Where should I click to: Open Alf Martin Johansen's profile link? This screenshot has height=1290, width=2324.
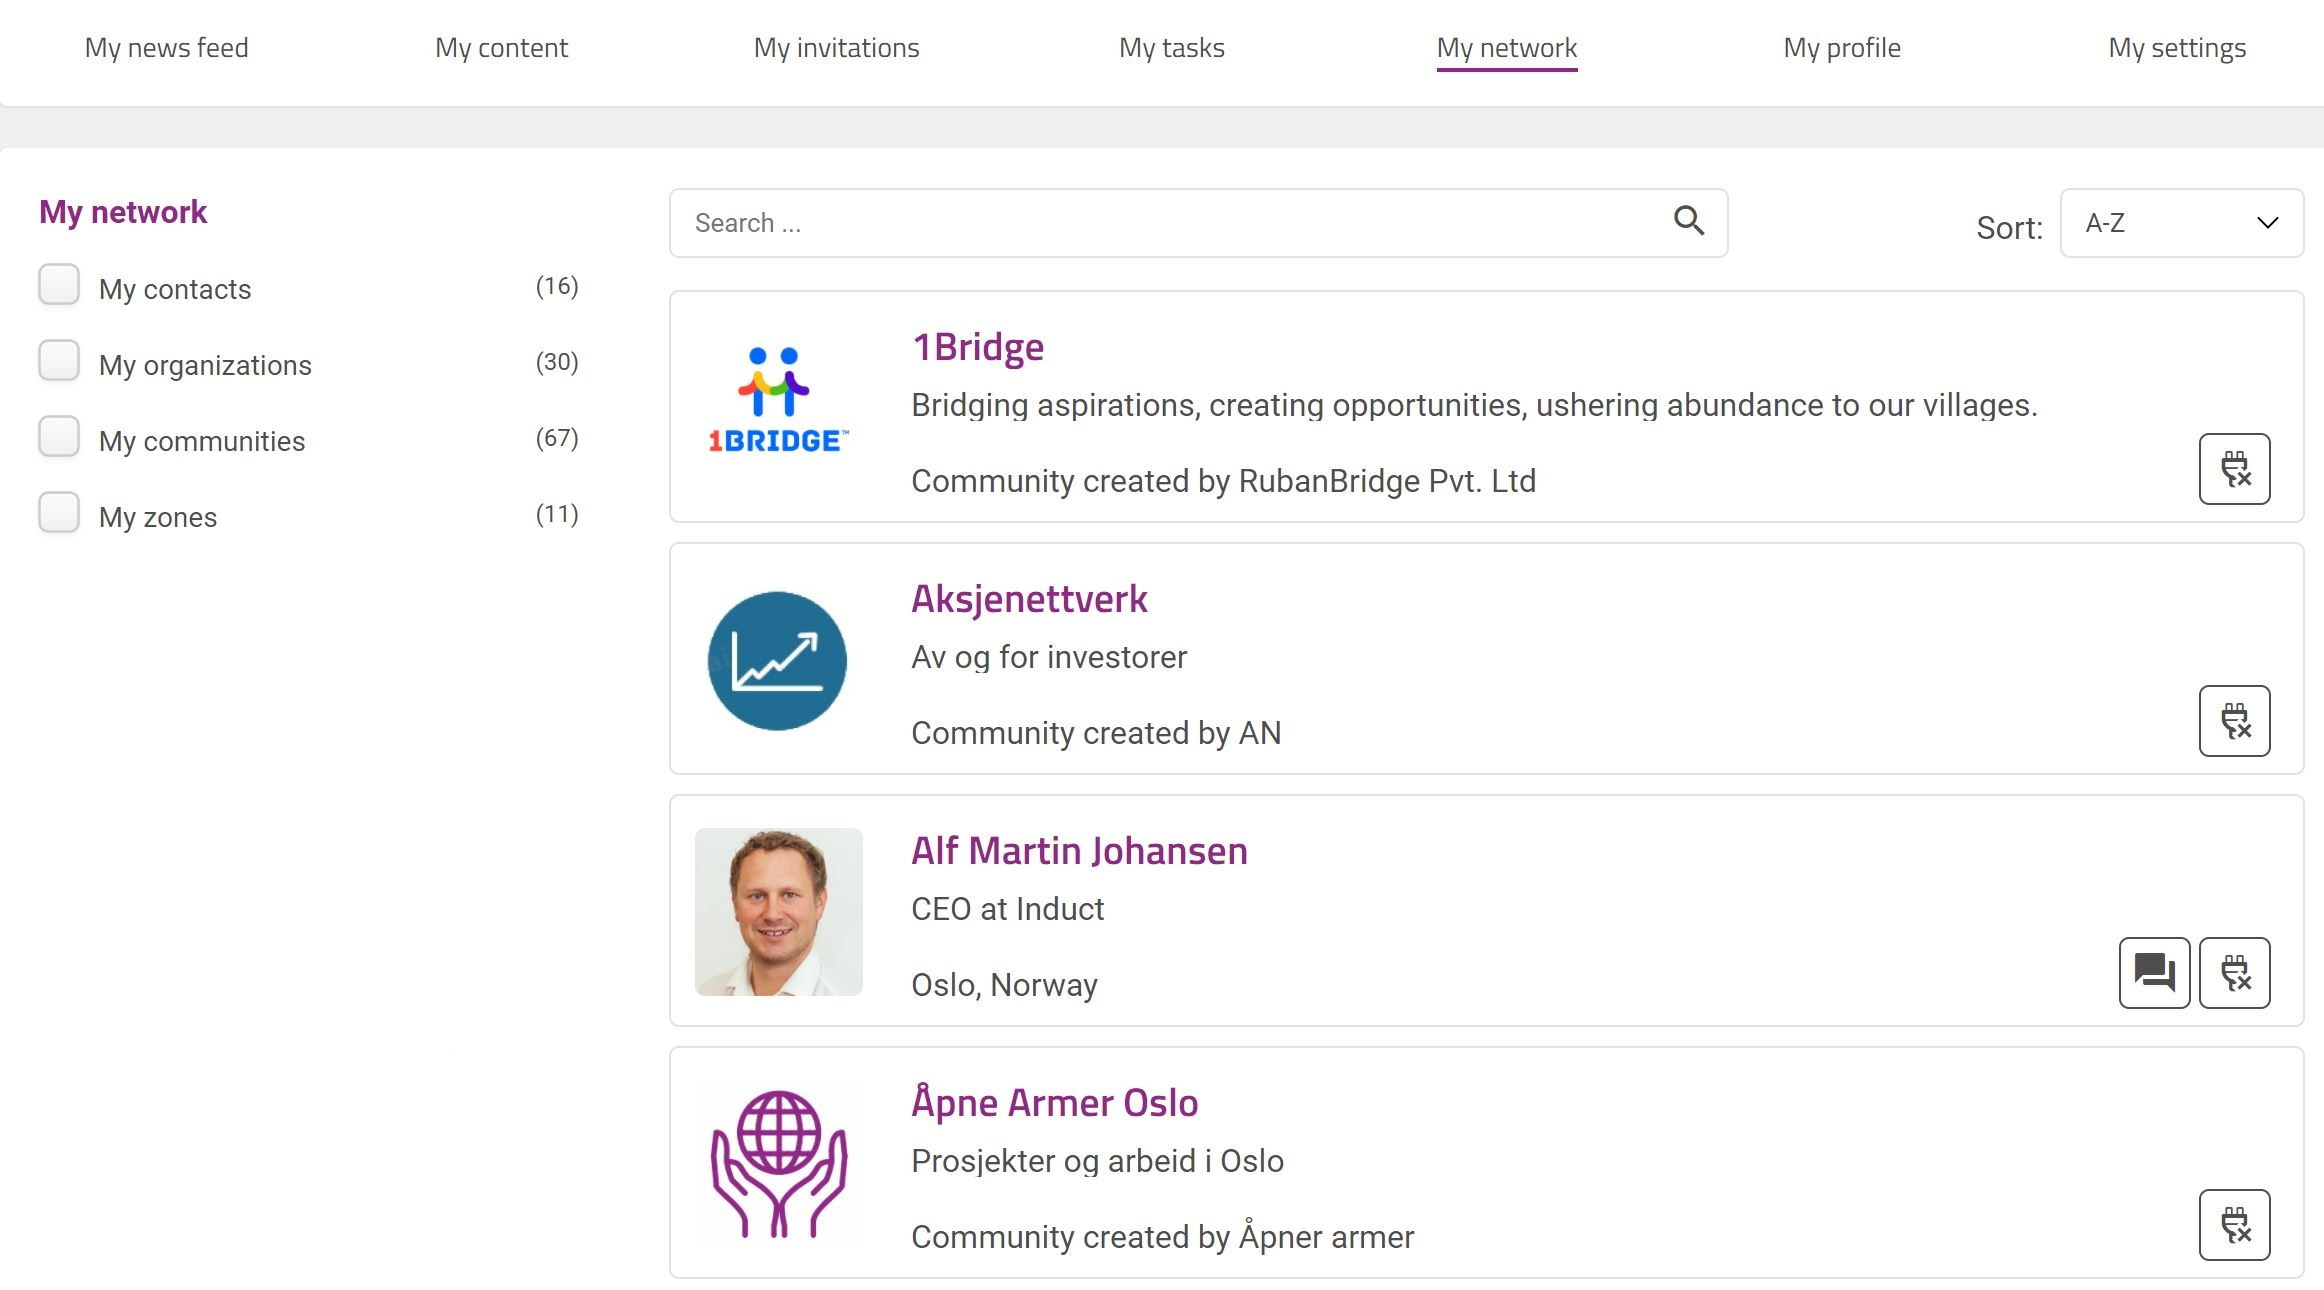[x=1080, y=851]
